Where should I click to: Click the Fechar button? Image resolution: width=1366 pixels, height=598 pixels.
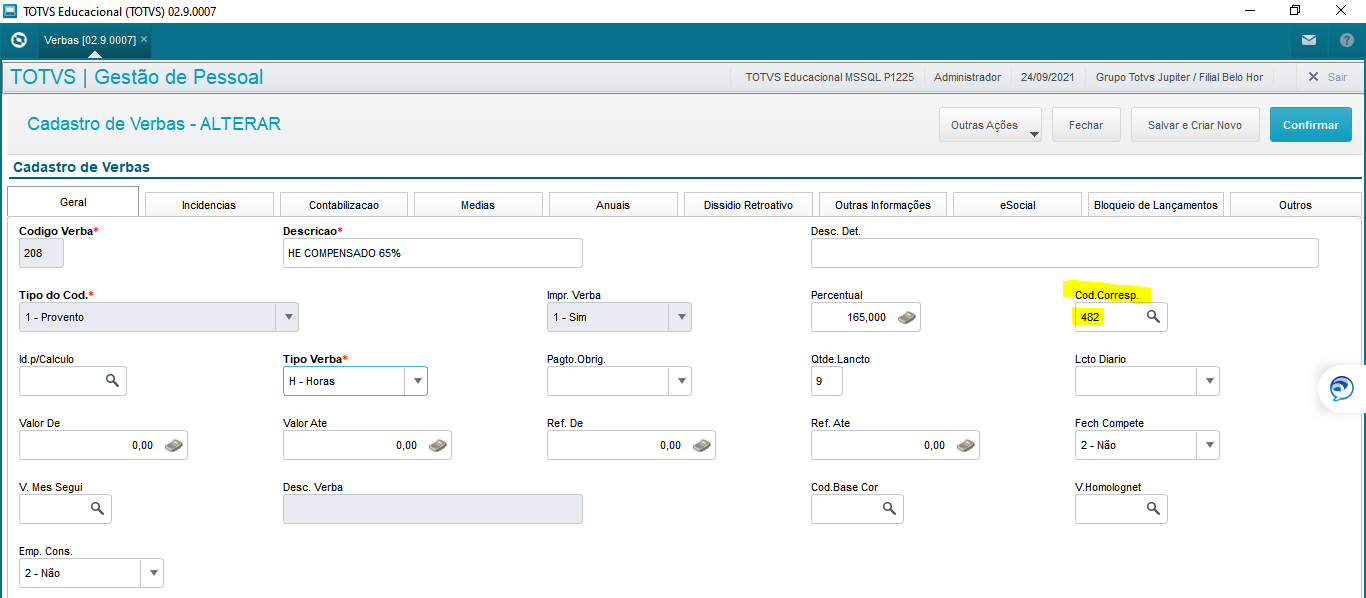pos(1086,125)
